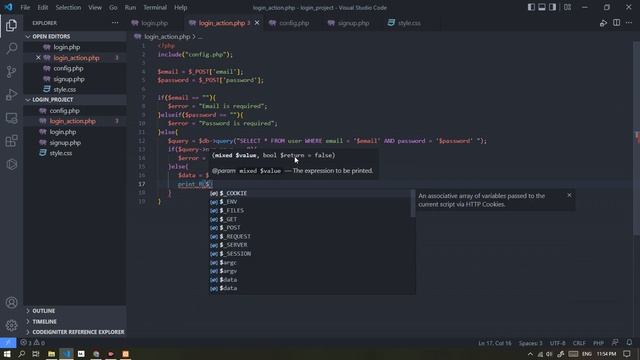Change UTF-8 encoding in status bar
Image resolution: width=640 pixels, height=360 pixels.
click(x=558, y=343)
